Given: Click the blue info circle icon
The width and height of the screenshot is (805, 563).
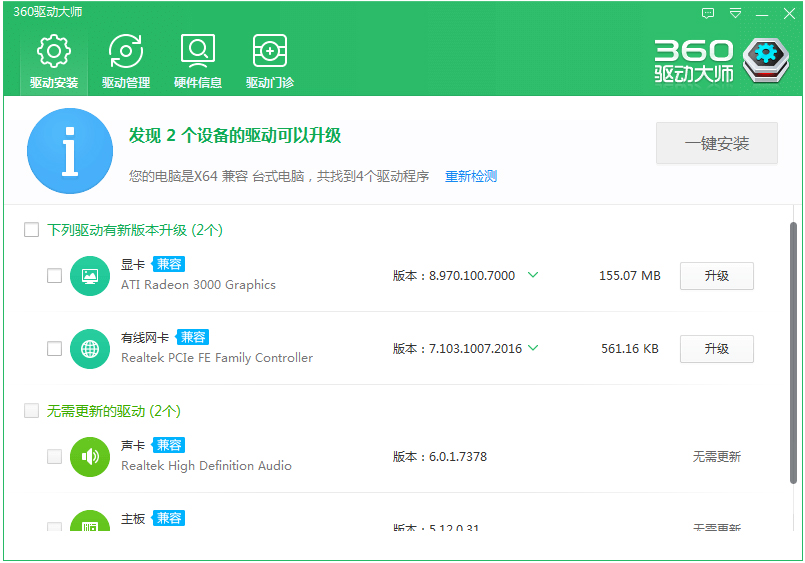Looking at the screenshot, I should click(70, 151).
